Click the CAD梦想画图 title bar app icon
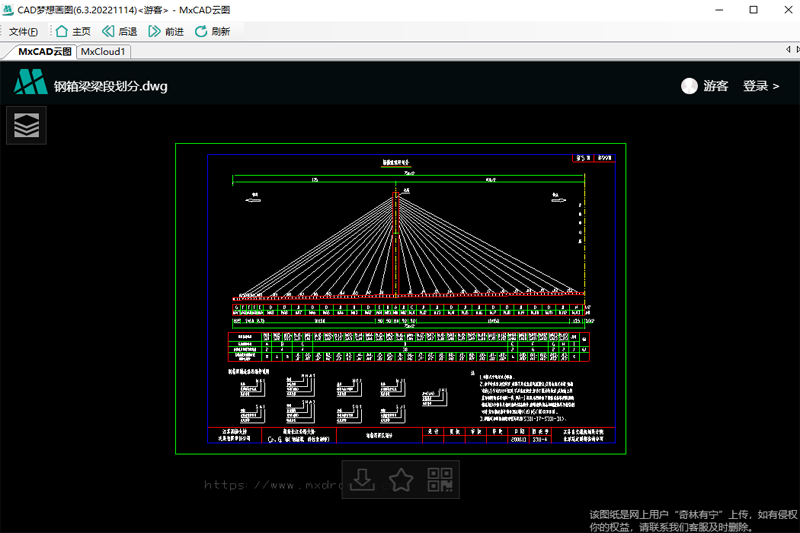800x533 pixels. tap(9, 9)
